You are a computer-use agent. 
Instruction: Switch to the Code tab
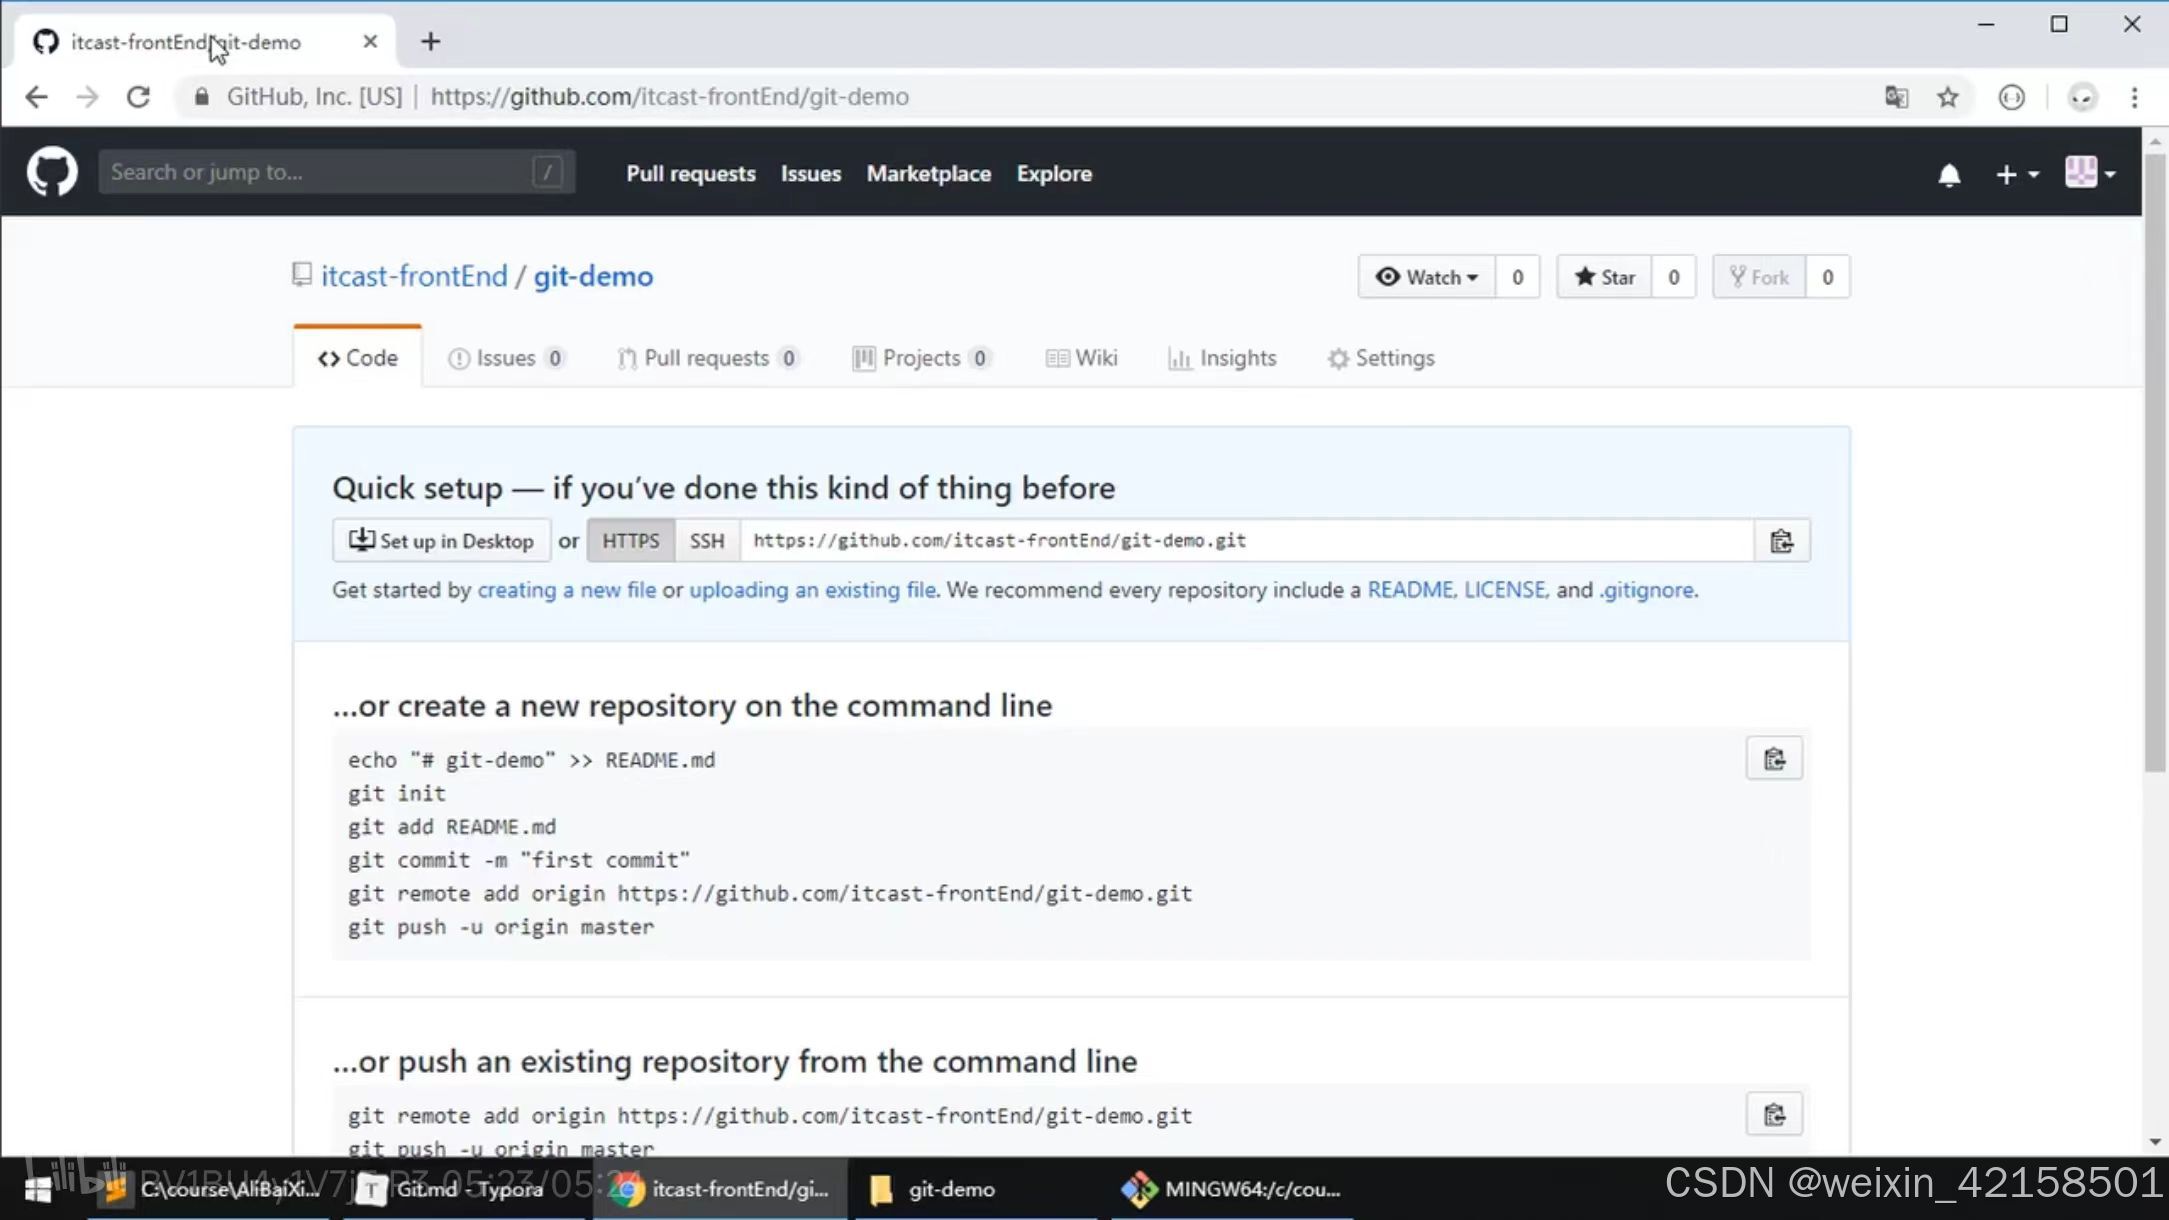pos(357,358)
